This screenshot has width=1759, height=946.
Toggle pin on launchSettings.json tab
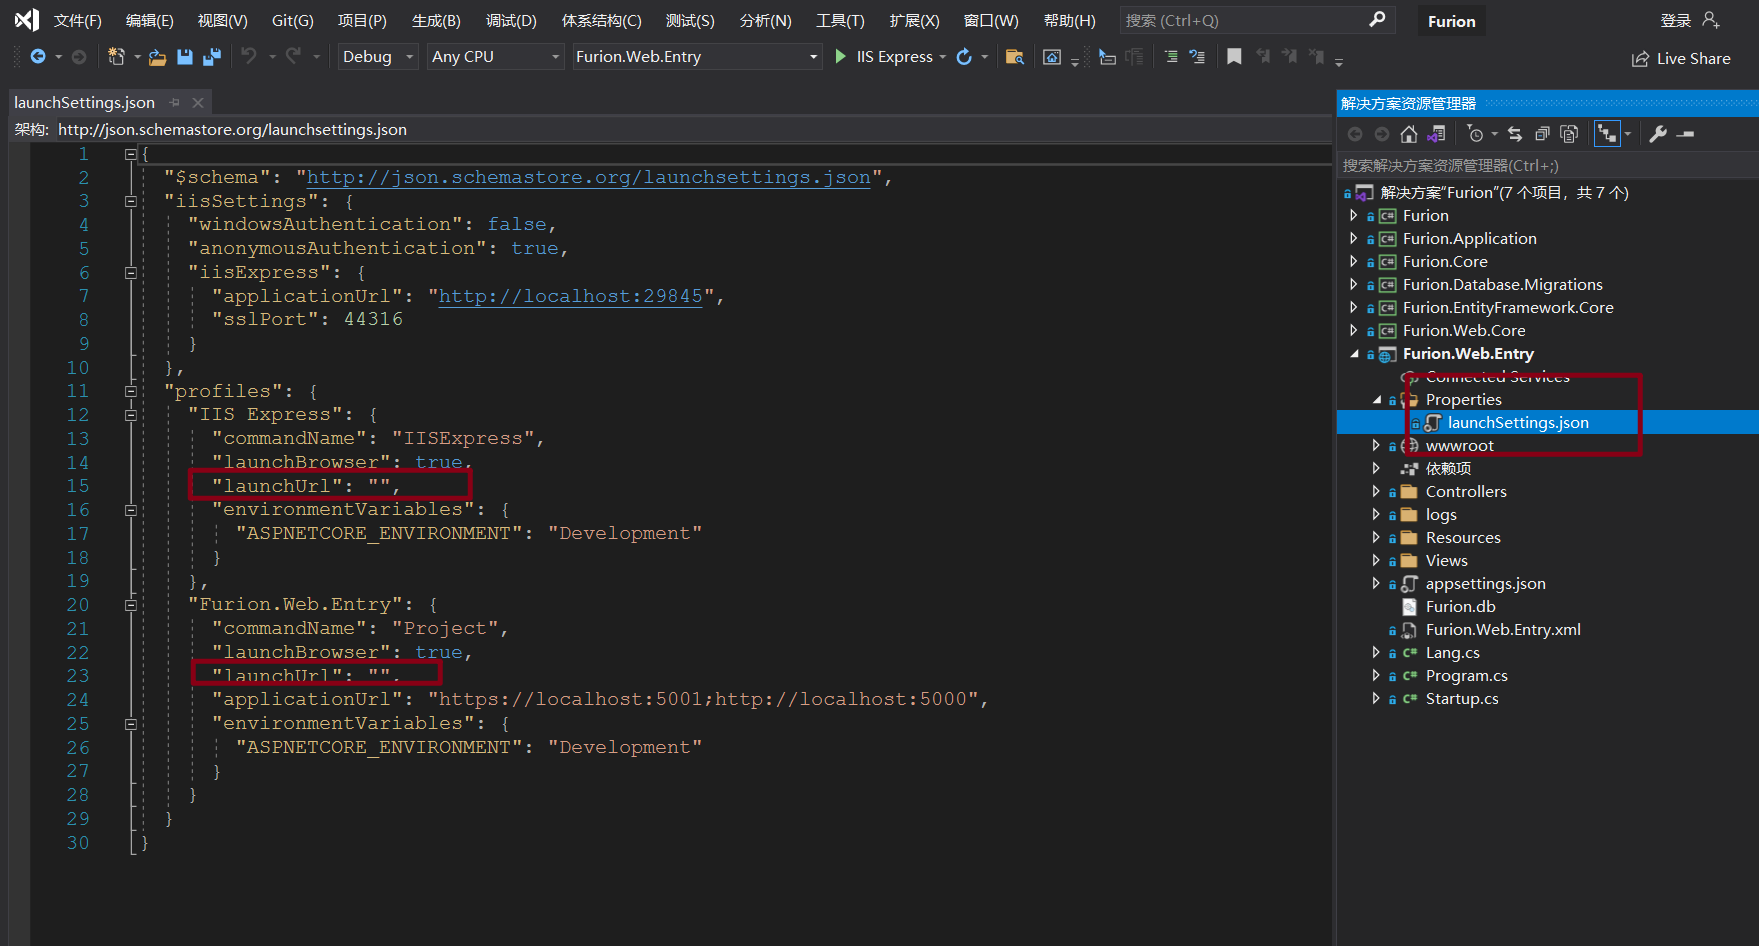tap(175, 103)
